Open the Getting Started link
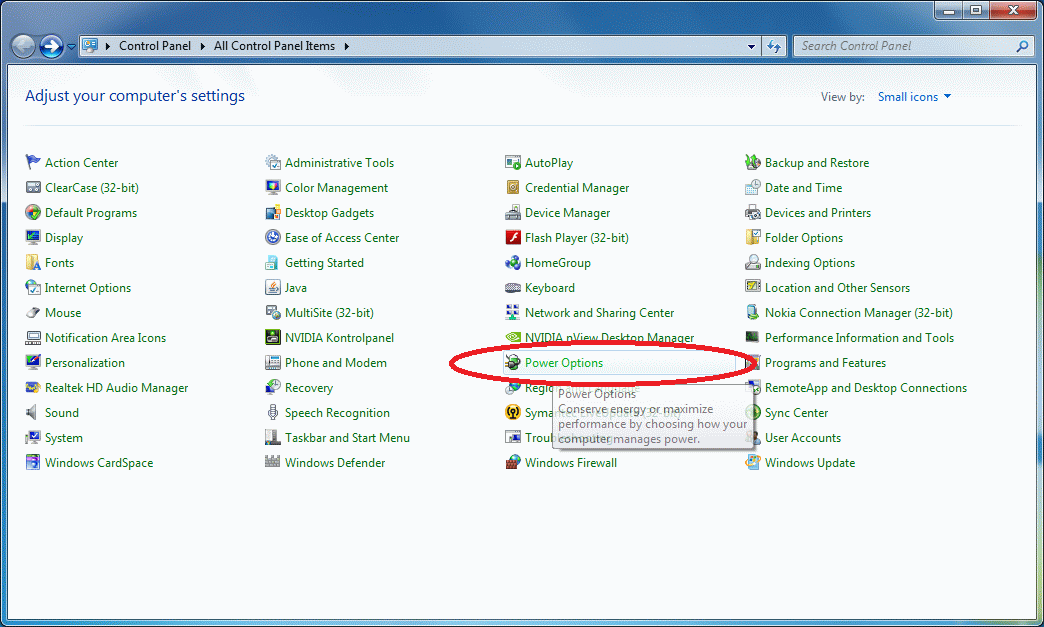 (324, 263)
